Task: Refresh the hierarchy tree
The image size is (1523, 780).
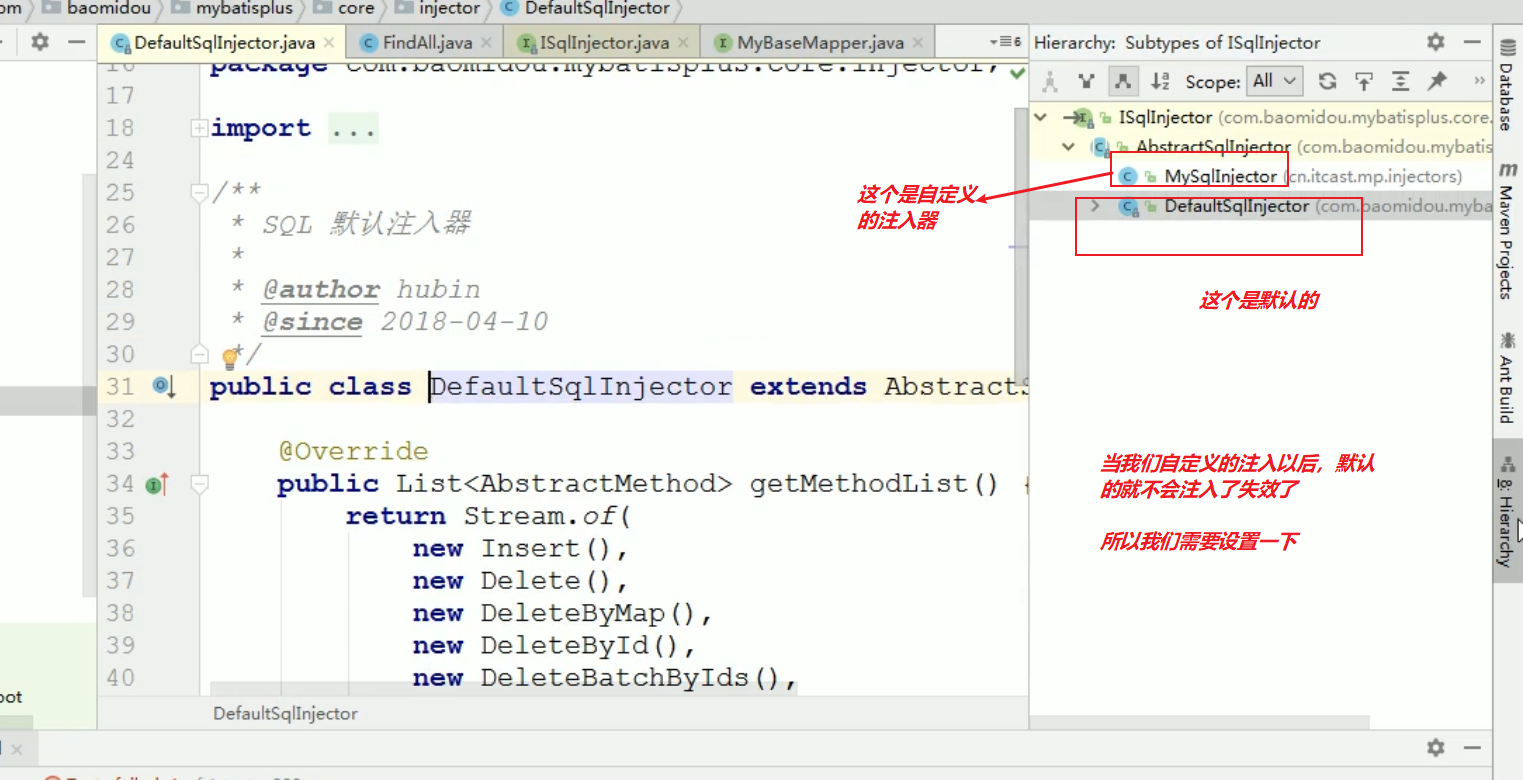Action: pyautogui.click(x=1327, y=81)
